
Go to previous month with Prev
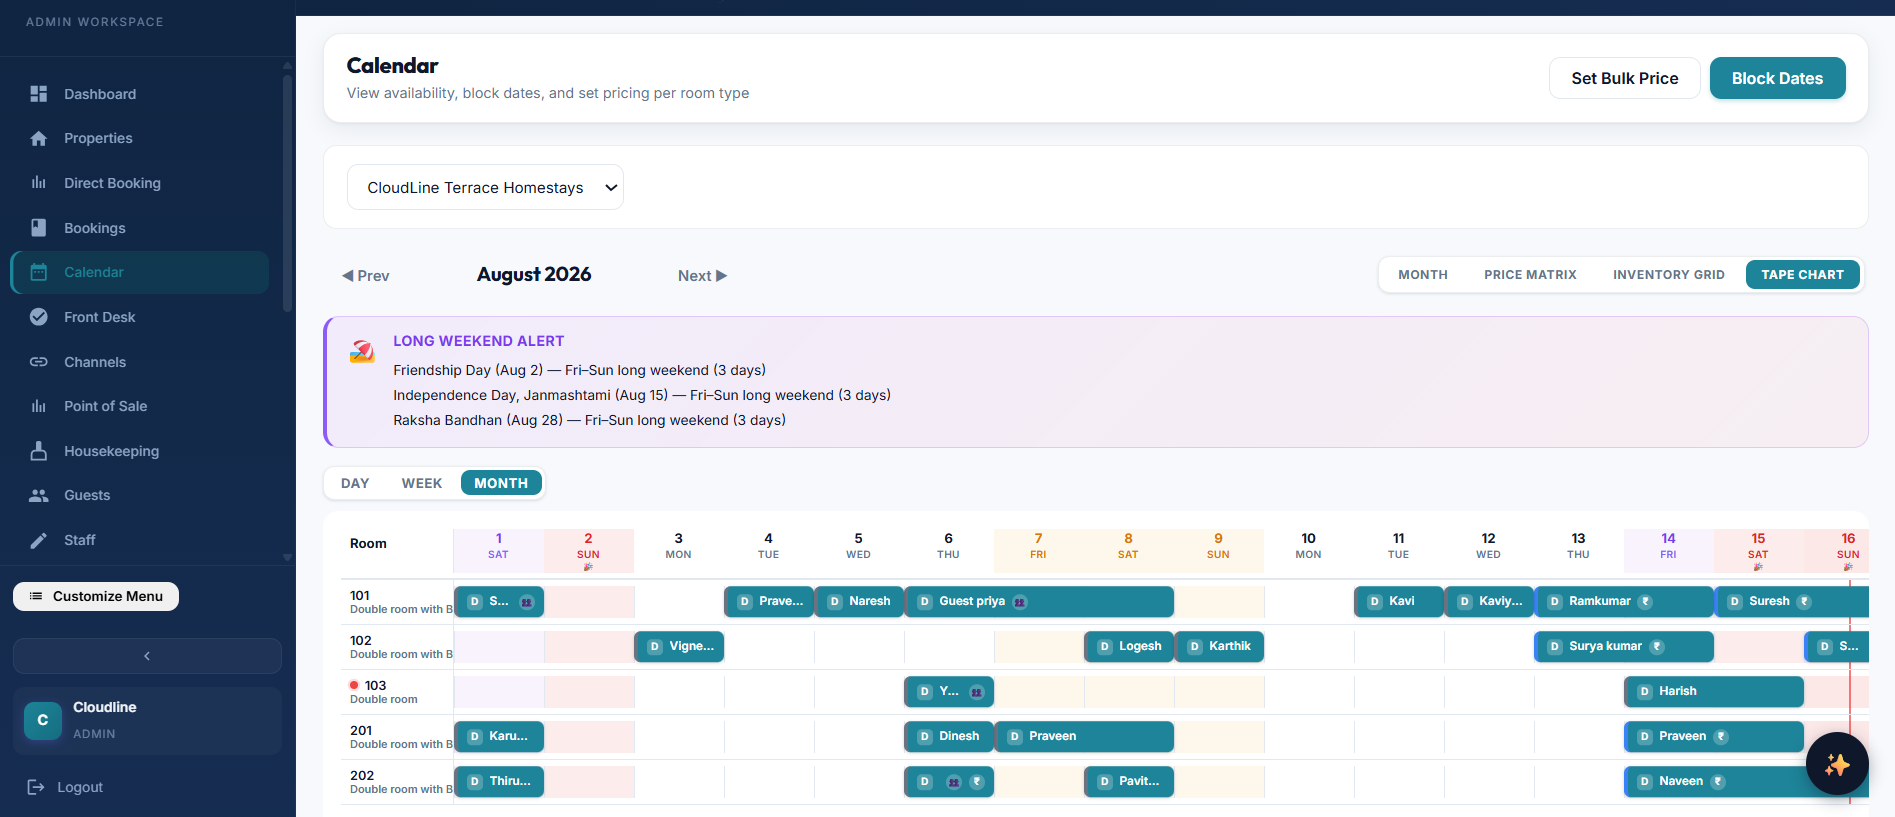pyautogui.click(x=366, y=276)
